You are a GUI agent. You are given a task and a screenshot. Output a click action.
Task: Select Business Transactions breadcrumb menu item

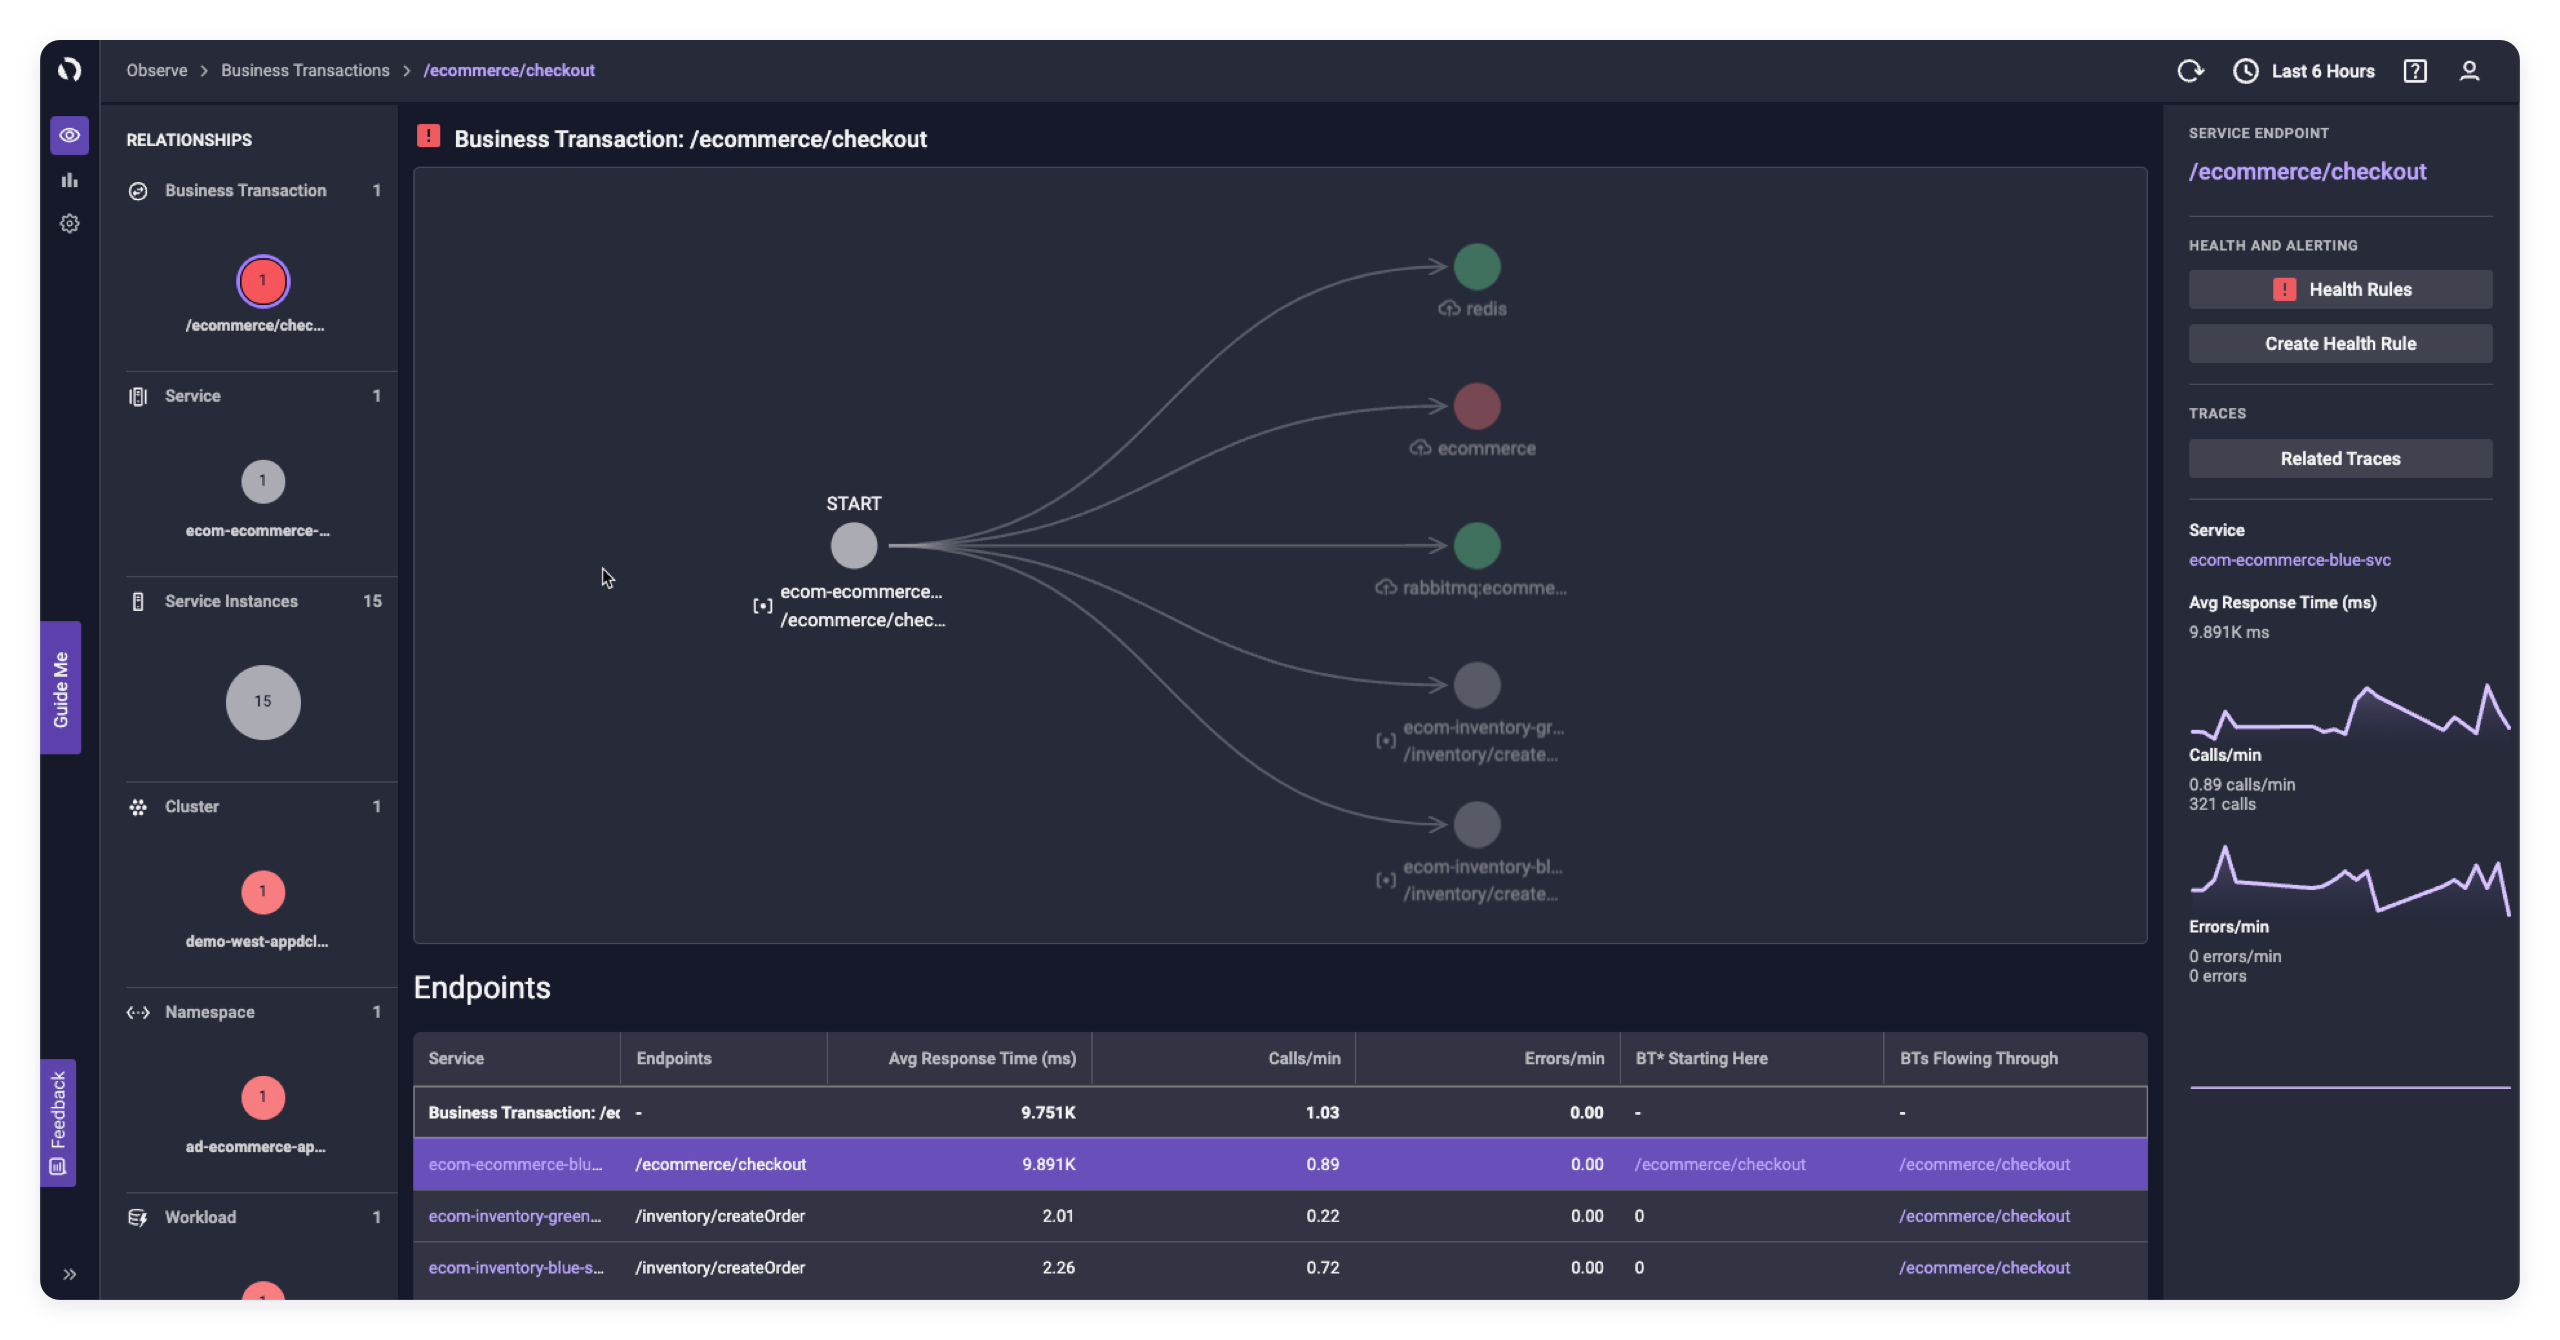305,69
